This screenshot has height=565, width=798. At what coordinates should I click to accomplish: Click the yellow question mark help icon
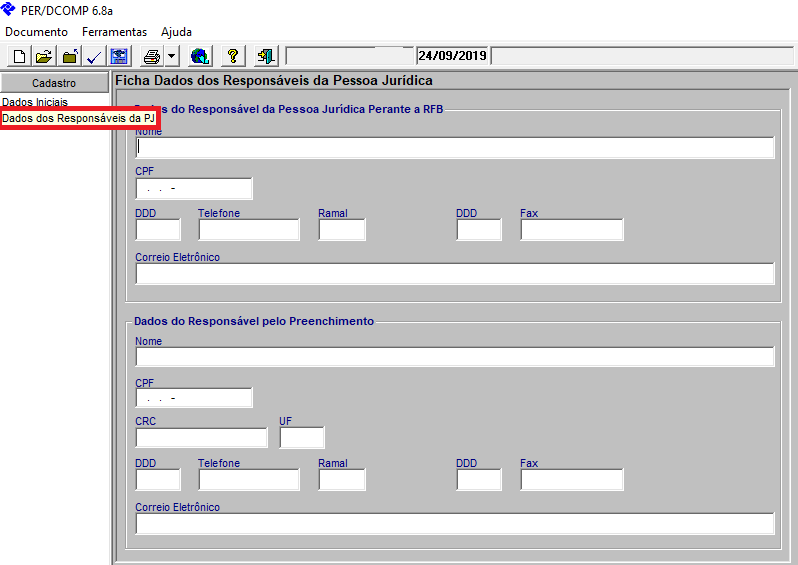point(232,56)
